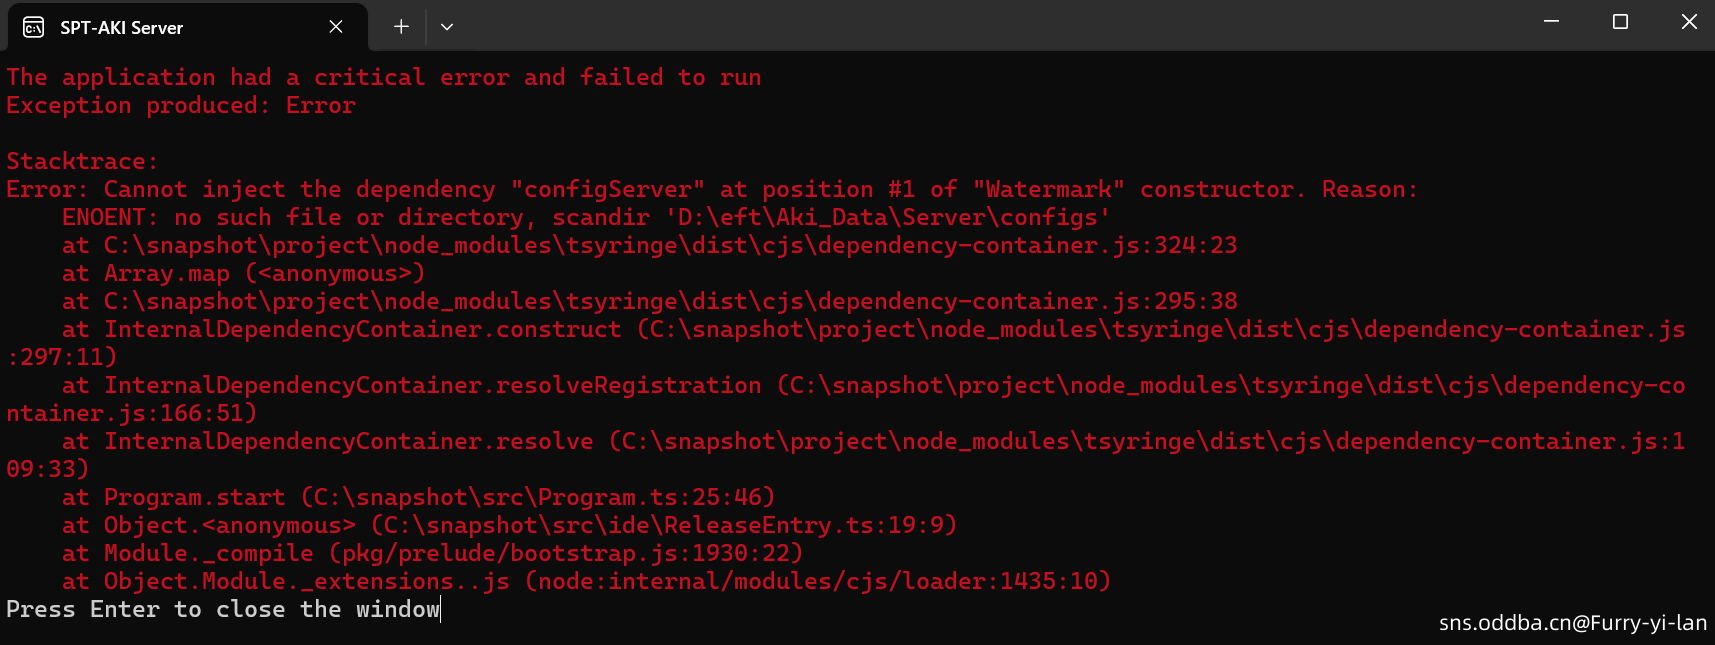Click the 'Exception produced: Error' line

(181, 106)
